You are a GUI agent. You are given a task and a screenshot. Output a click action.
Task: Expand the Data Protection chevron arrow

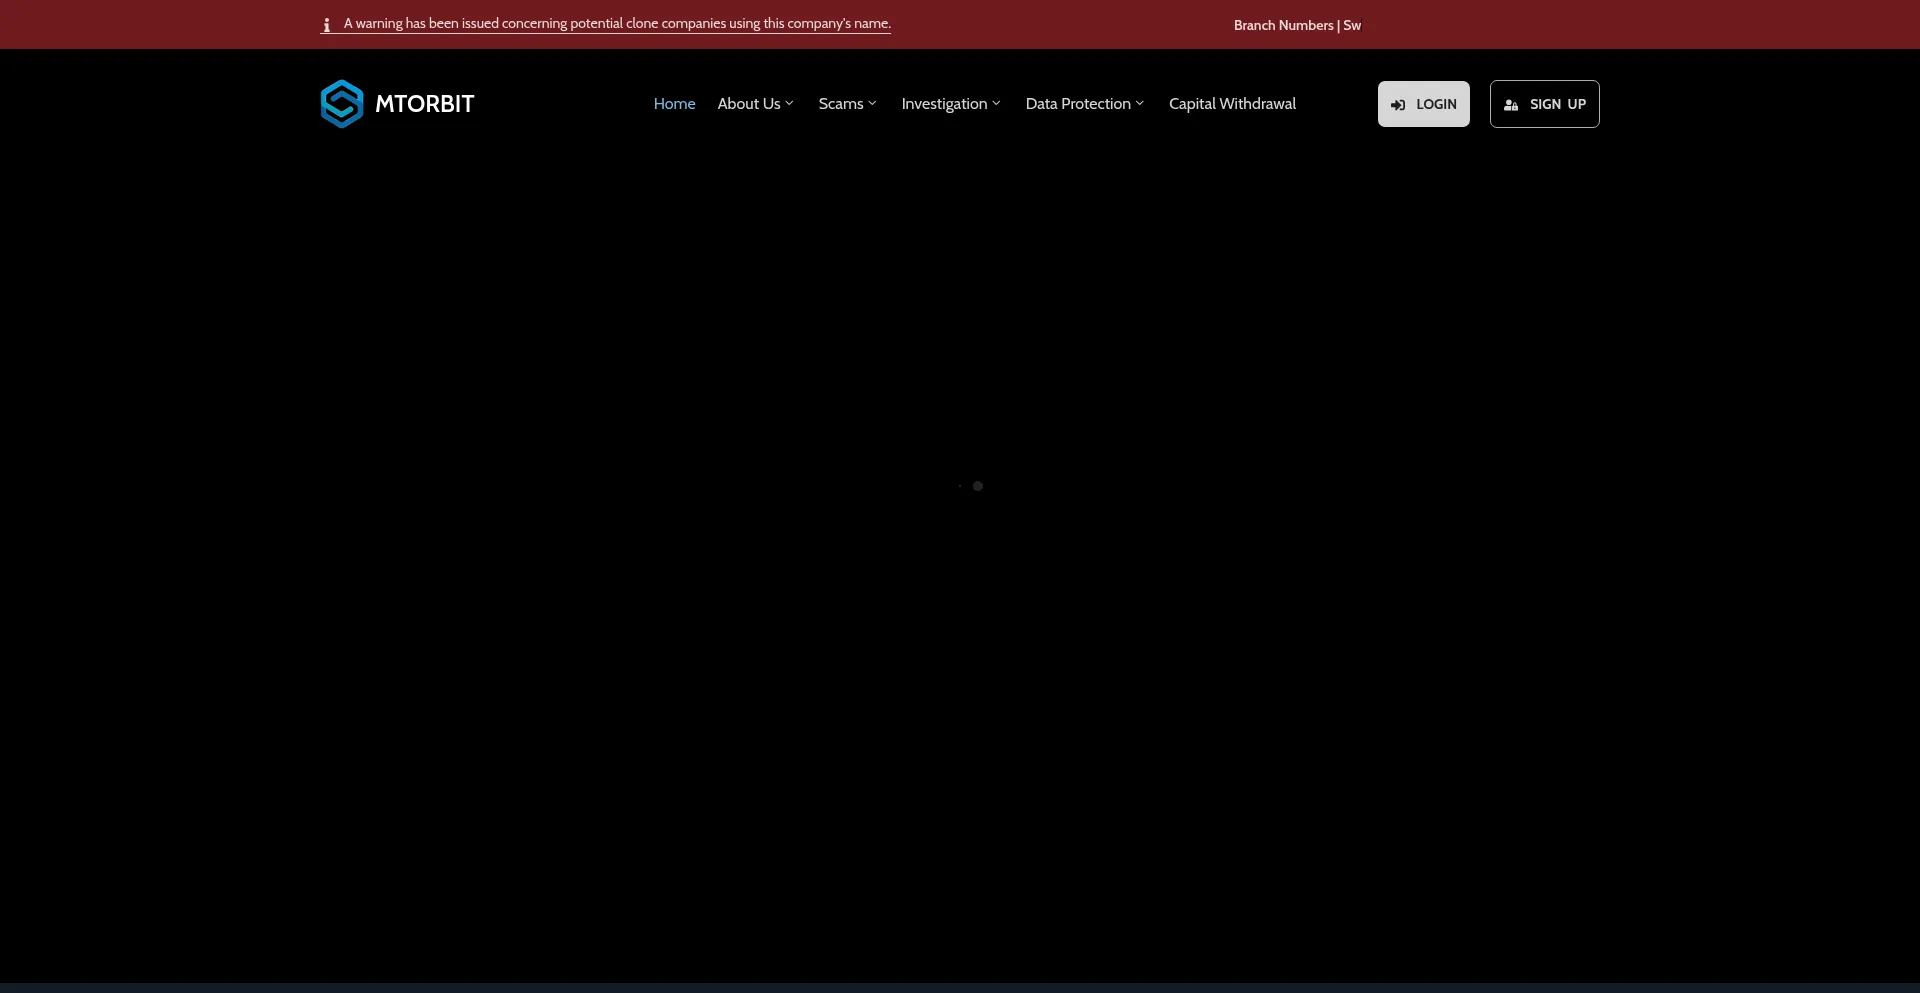pyautogui.click(x=1140, y=103)
